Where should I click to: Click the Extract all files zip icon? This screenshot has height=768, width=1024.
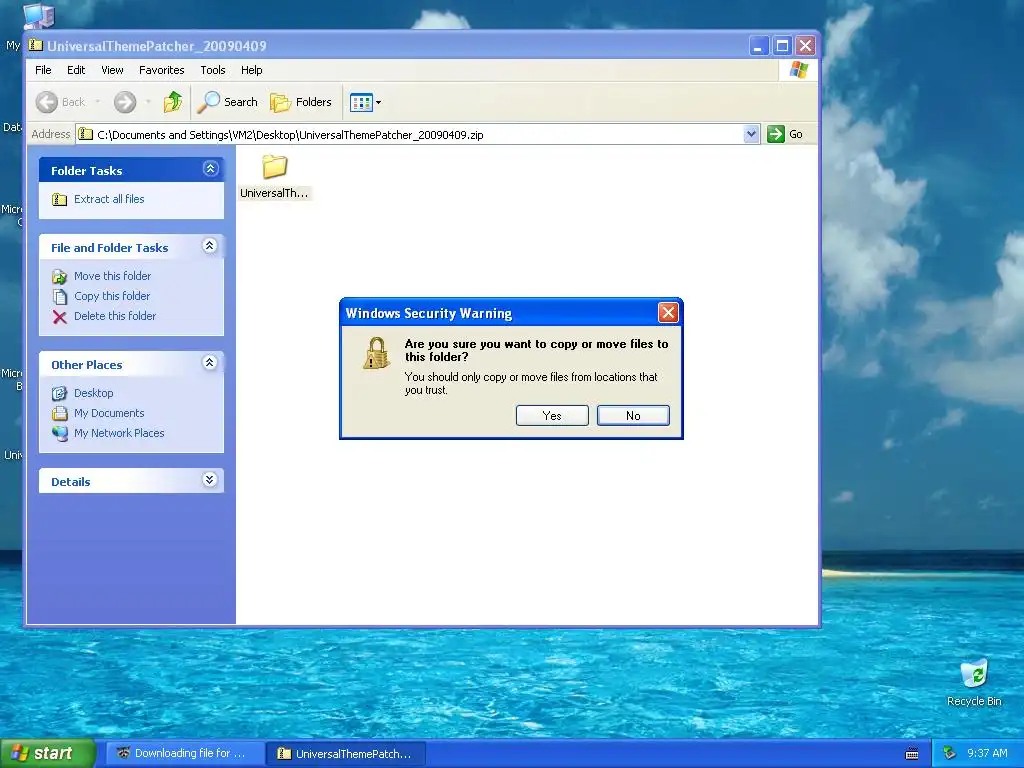click(x=59, y=199)
